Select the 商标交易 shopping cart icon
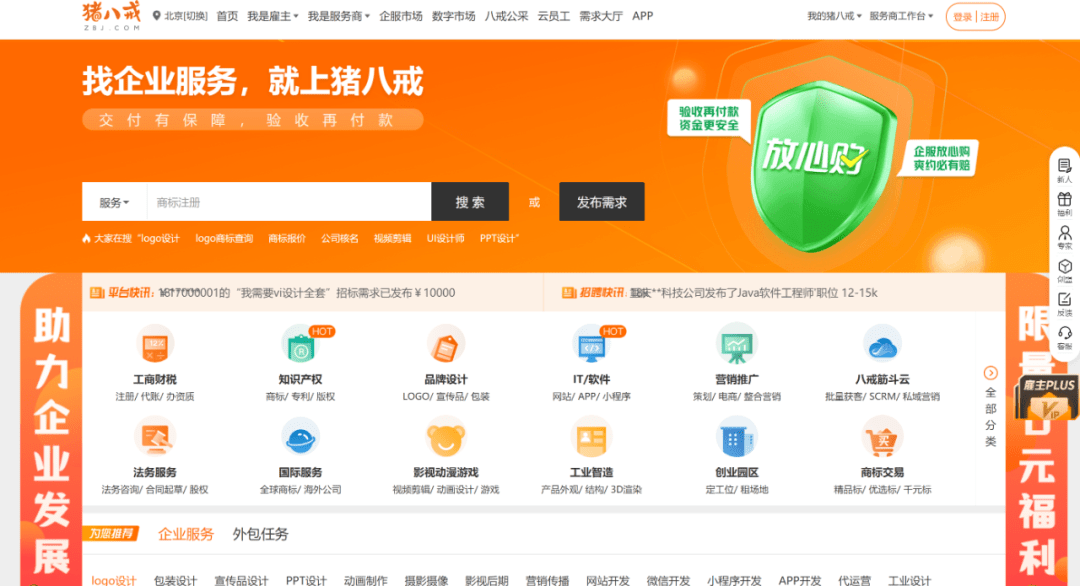Screen dimensions: 1080x586 882,439
